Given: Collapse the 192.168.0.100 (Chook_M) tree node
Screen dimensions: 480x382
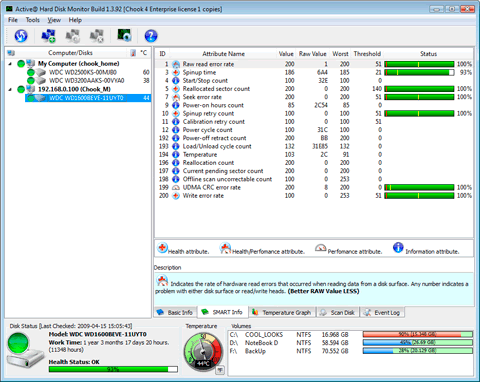Looking at the screenshot, I should 10,89.
